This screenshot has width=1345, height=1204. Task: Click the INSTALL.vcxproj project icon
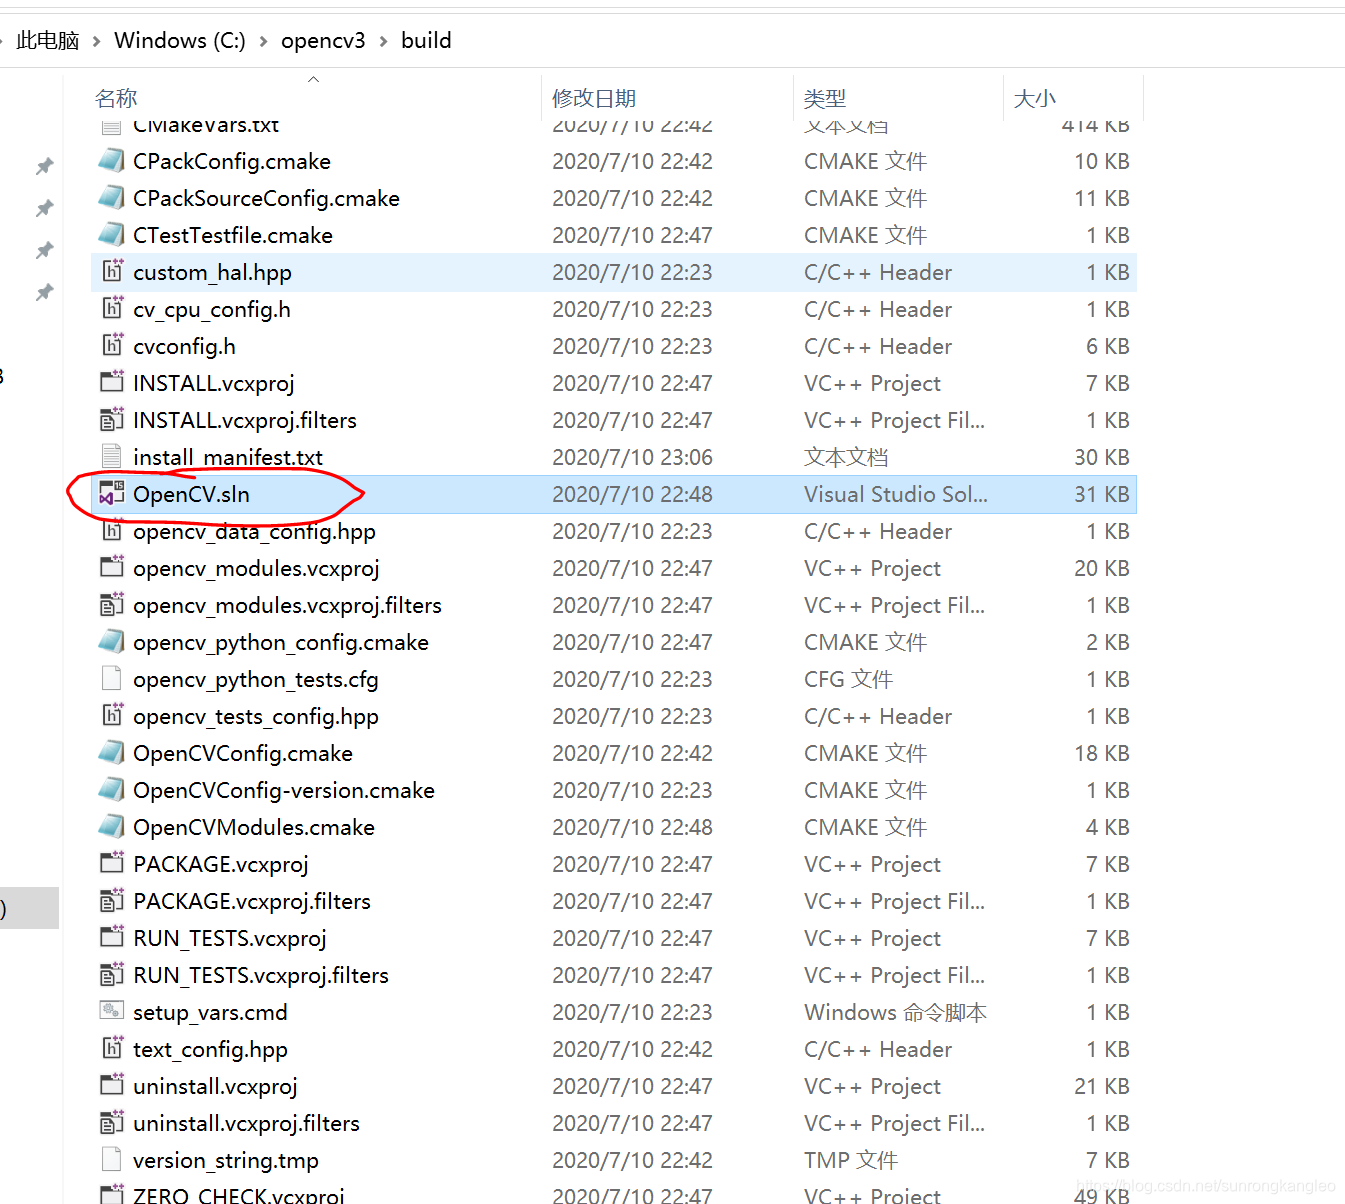[112, 383]
